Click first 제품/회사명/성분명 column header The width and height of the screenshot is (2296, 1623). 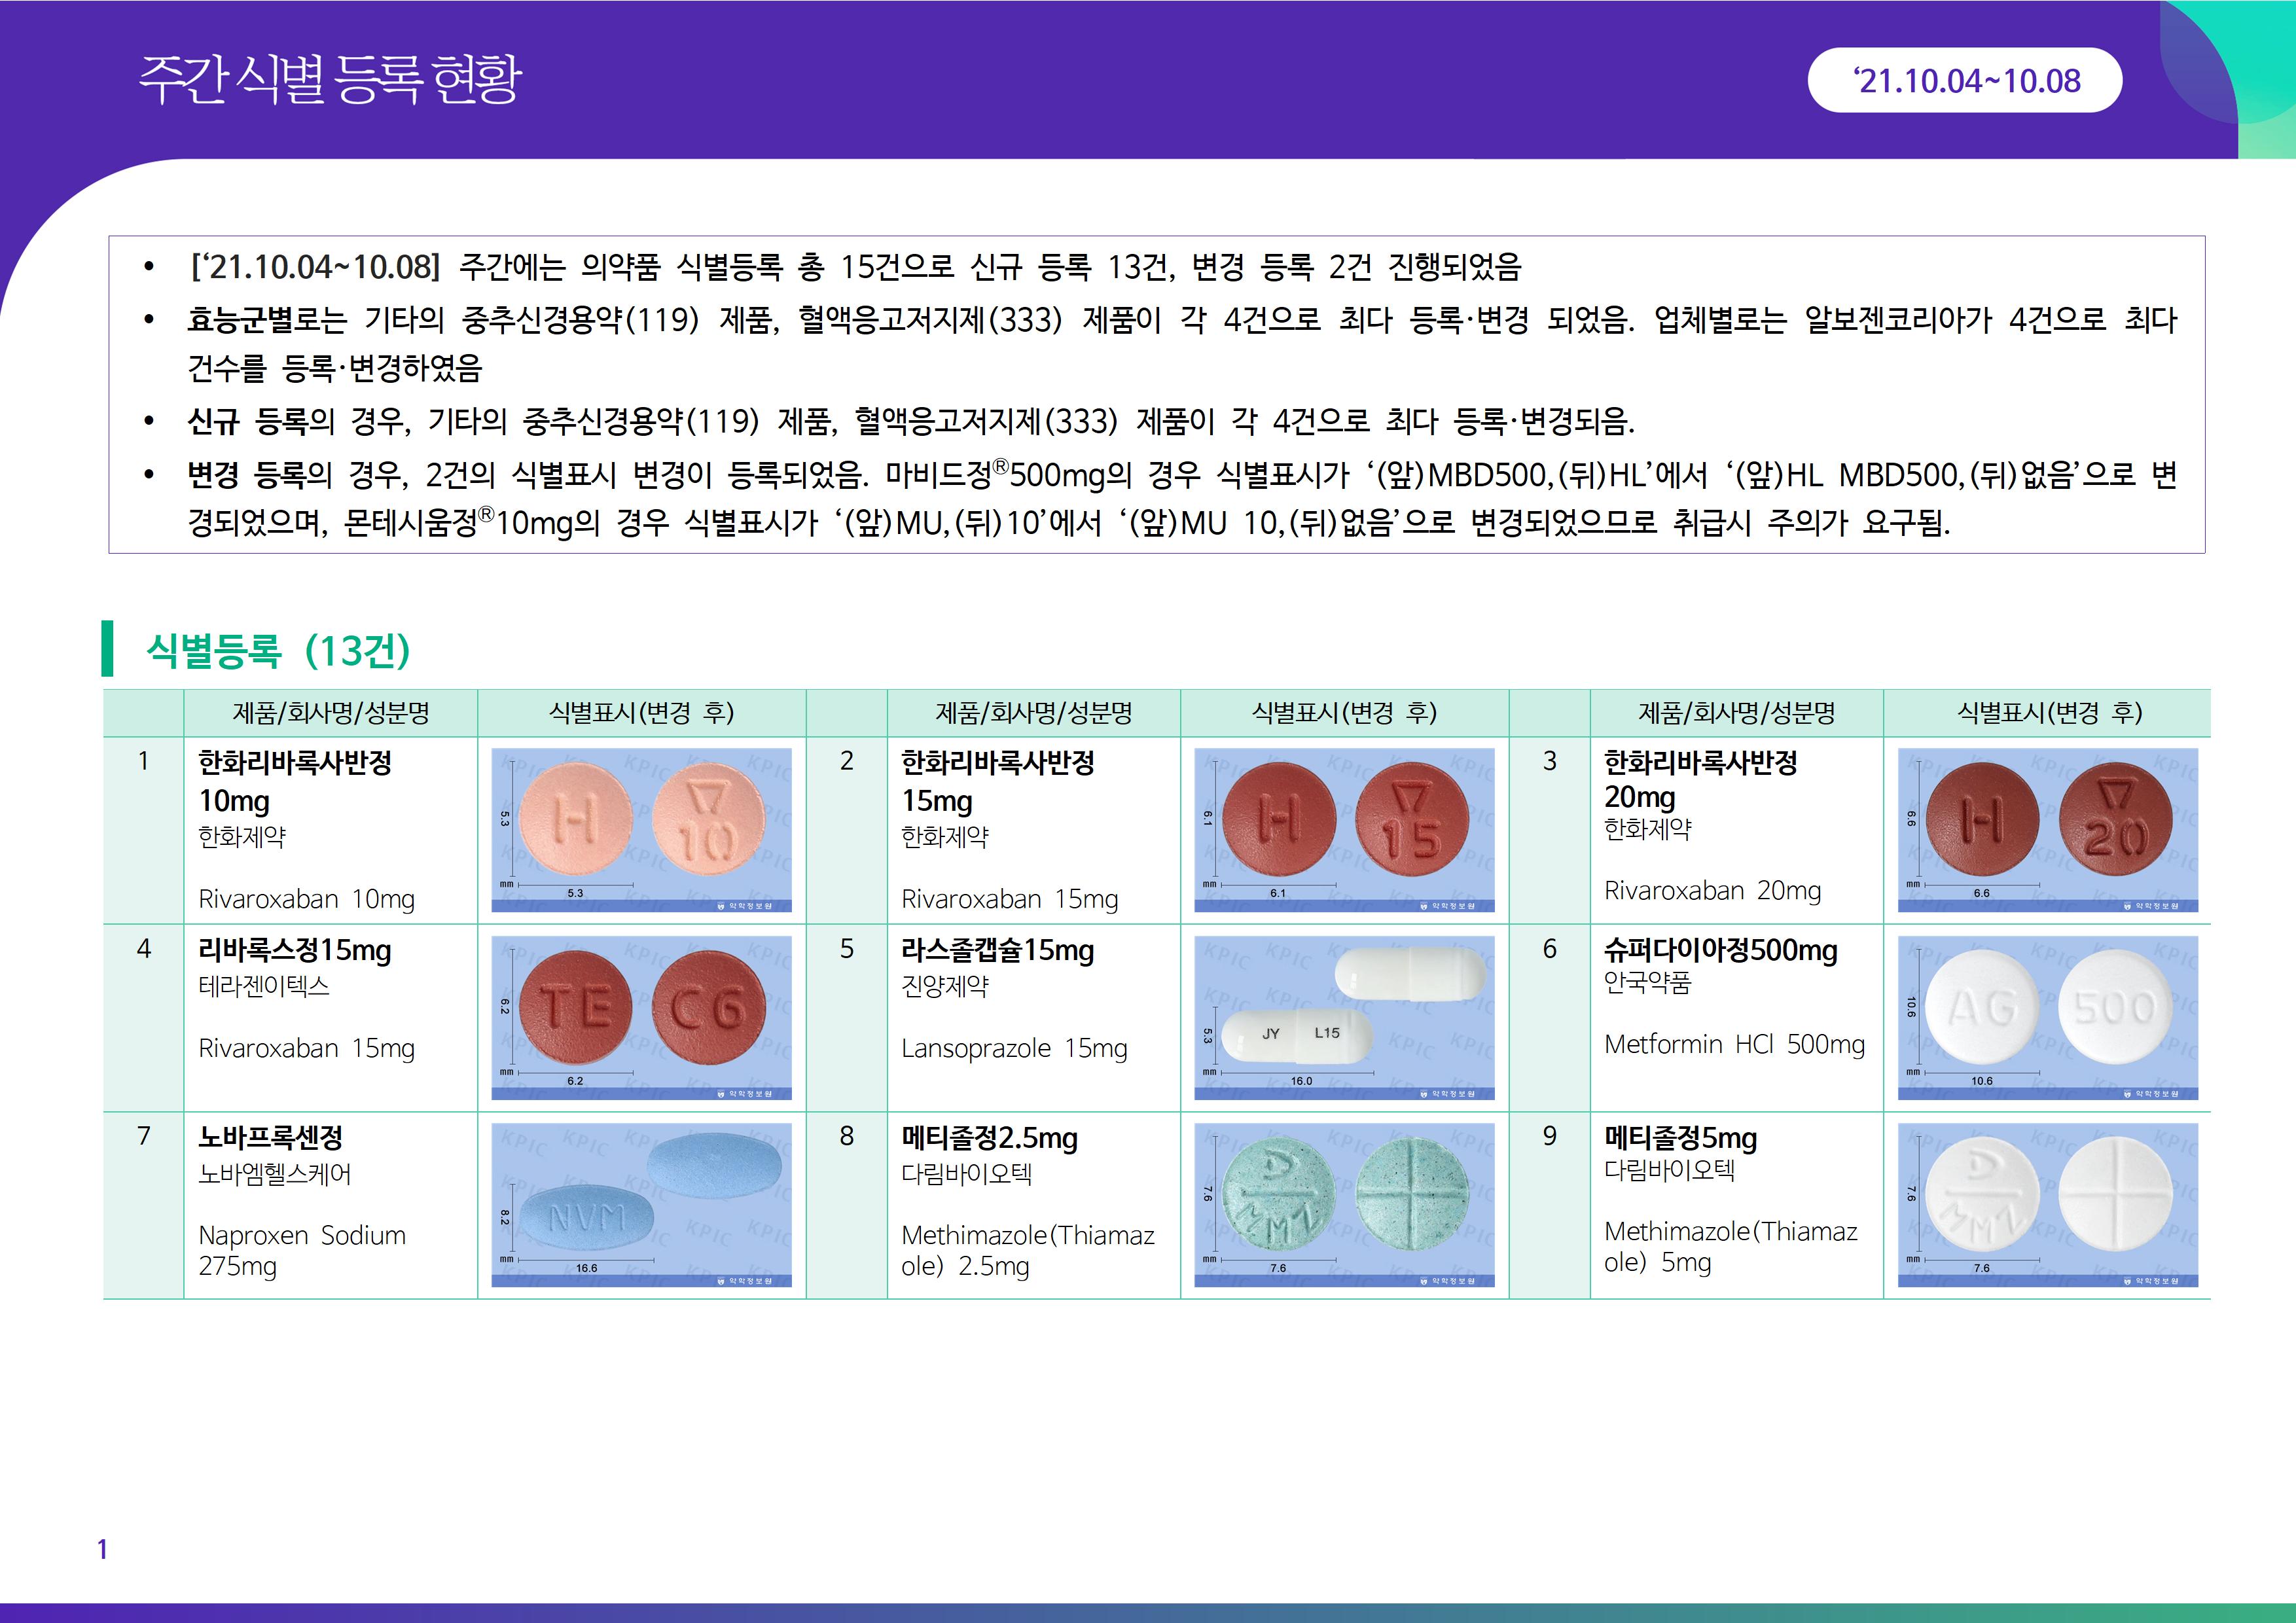tap(330, 713)
